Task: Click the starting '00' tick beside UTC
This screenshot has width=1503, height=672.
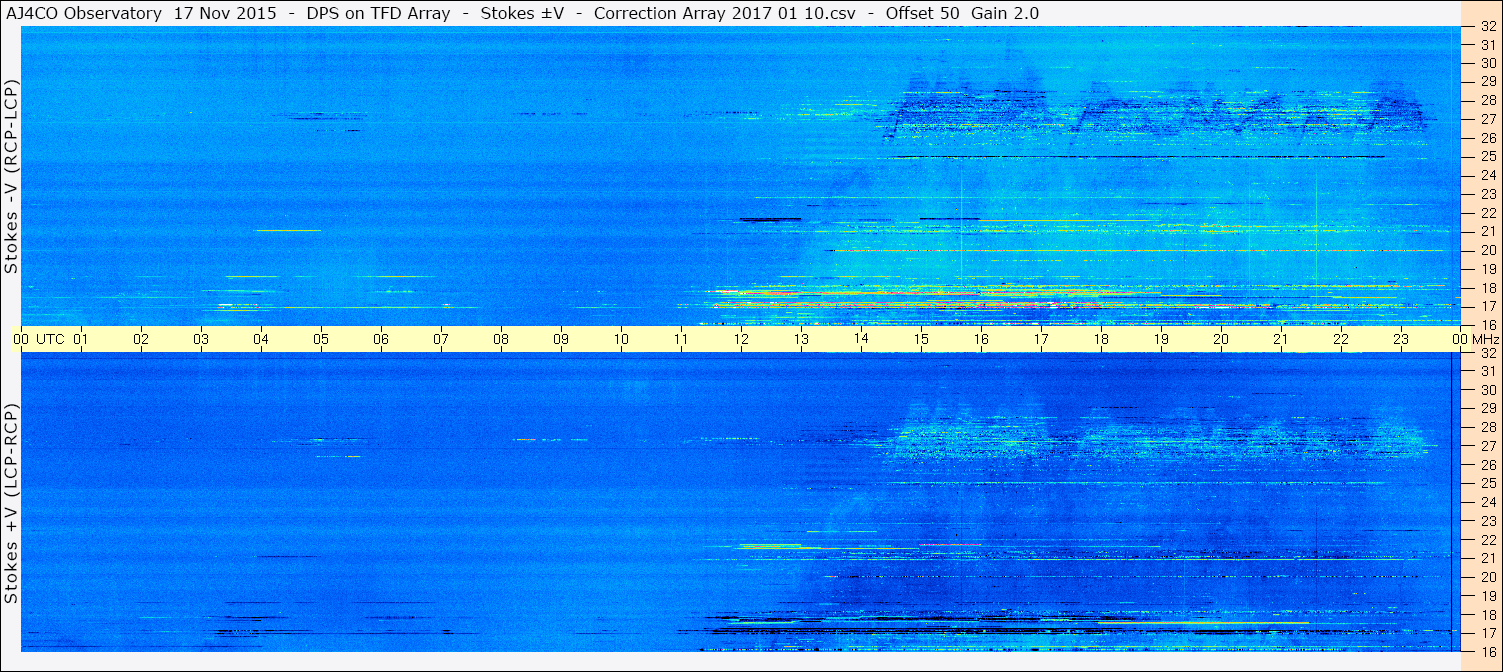Action: [21, 339]
